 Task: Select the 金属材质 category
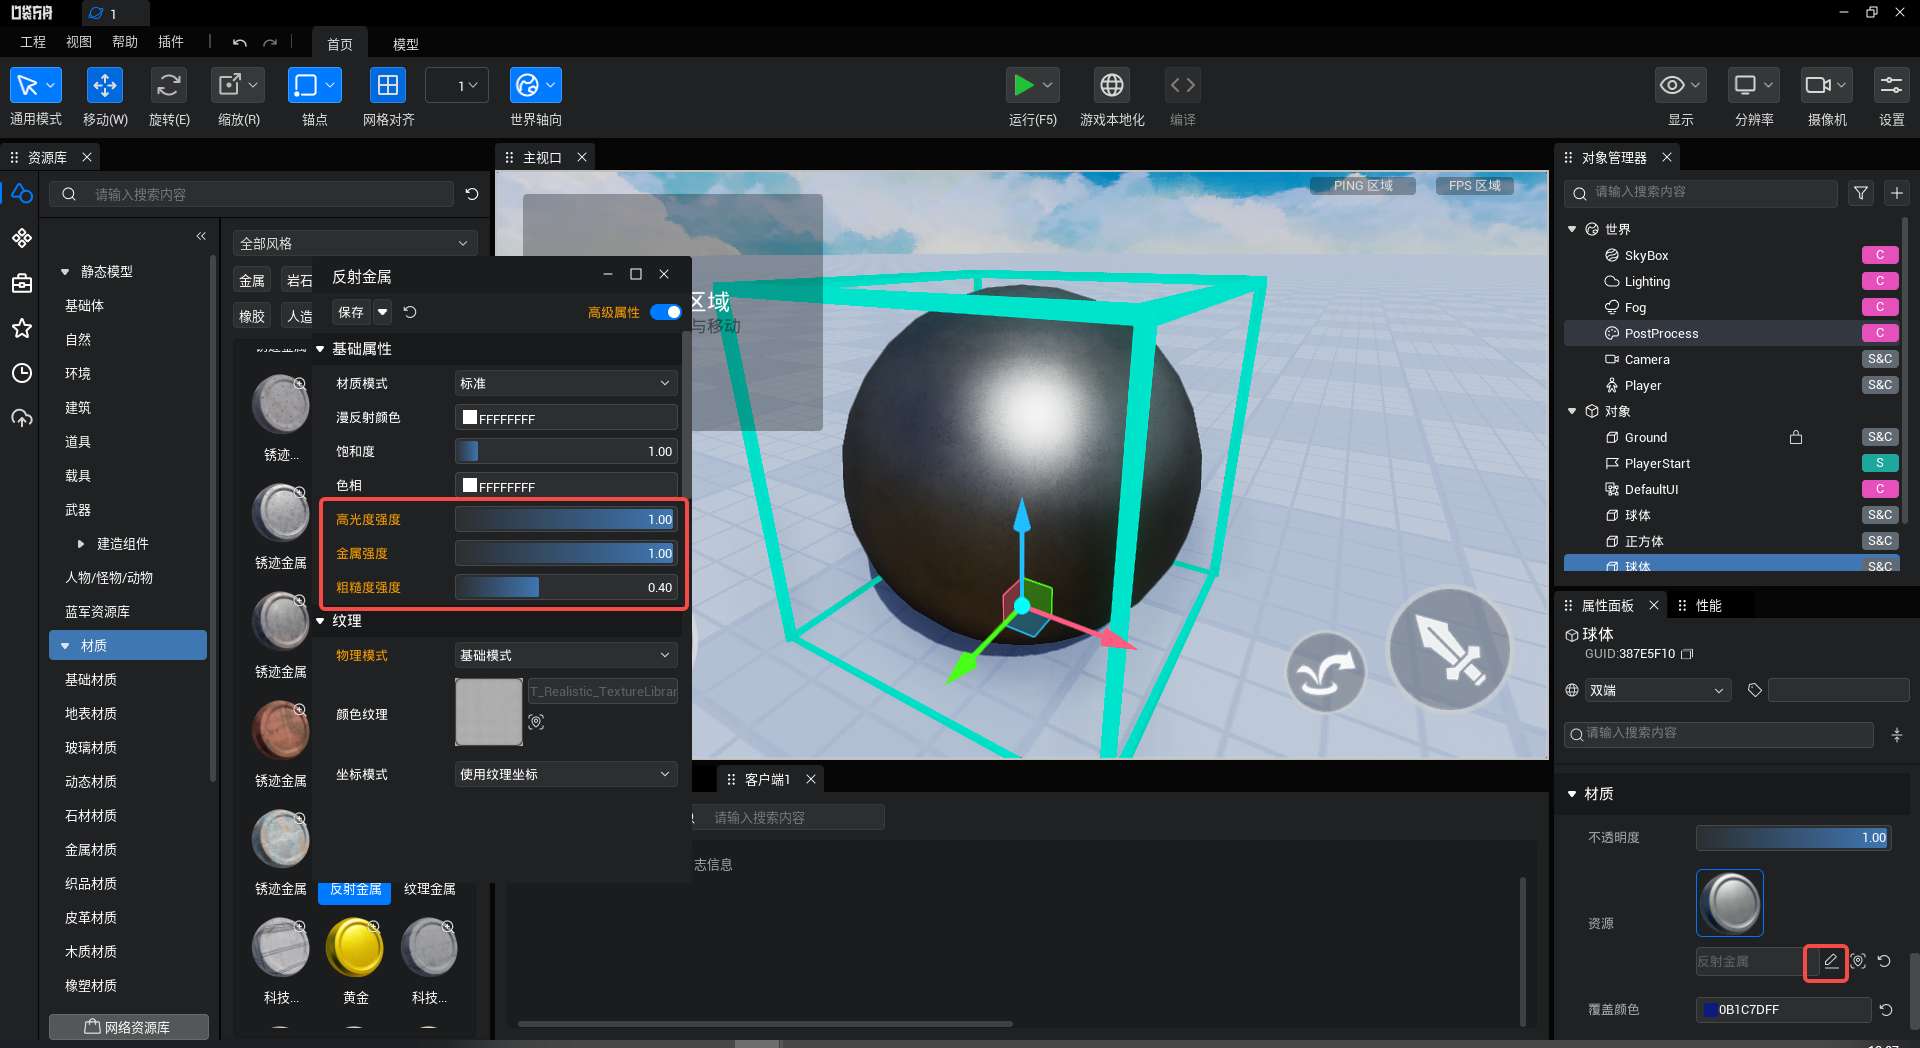[91, 850]
